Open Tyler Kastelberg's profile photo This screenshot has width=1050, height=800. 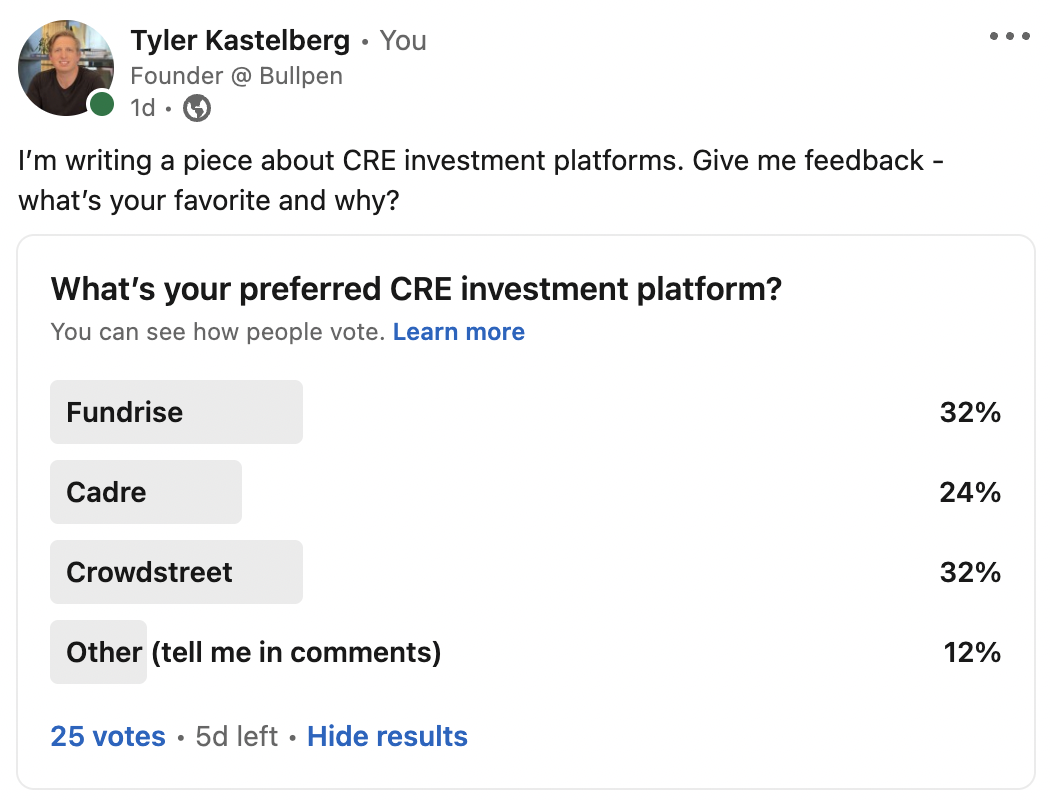(x=66, y=68)
